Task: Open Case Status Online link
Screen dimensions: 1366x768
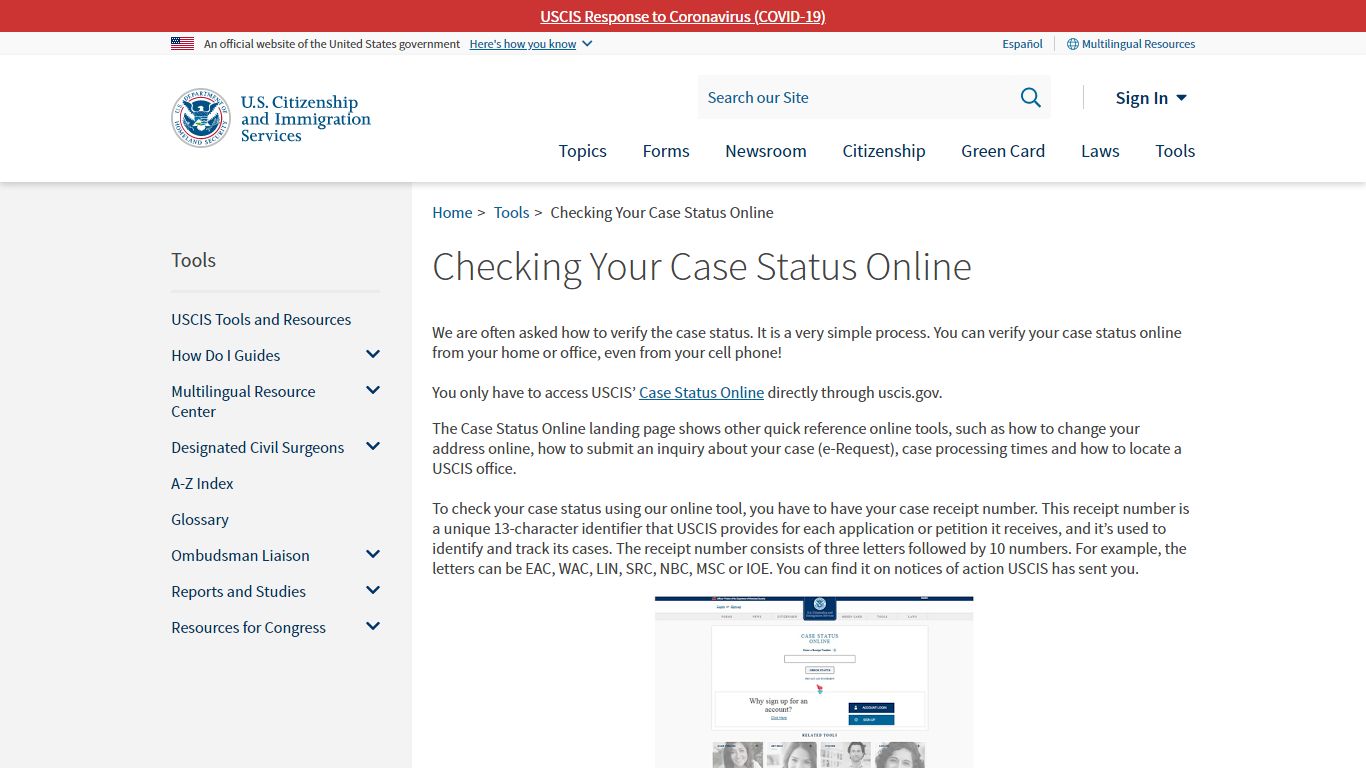Action: (701, 392)
